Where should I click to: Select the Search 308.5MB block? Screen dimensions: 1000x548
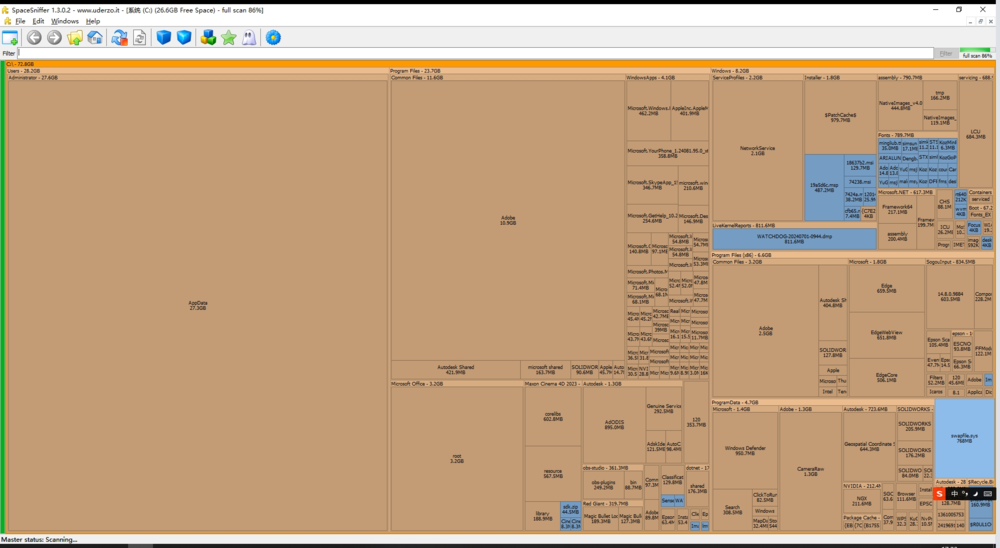[732, 510]
